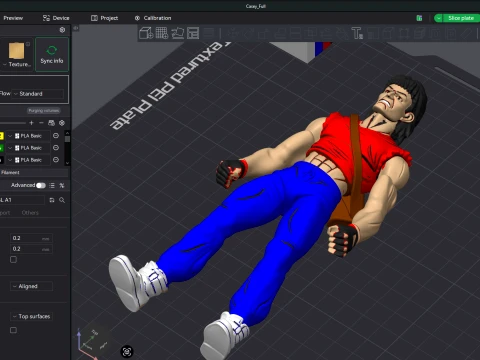Click the camera view icon in viewport
Screen dimensions: 480x360
pyautogui.click(x=127, y=352)
